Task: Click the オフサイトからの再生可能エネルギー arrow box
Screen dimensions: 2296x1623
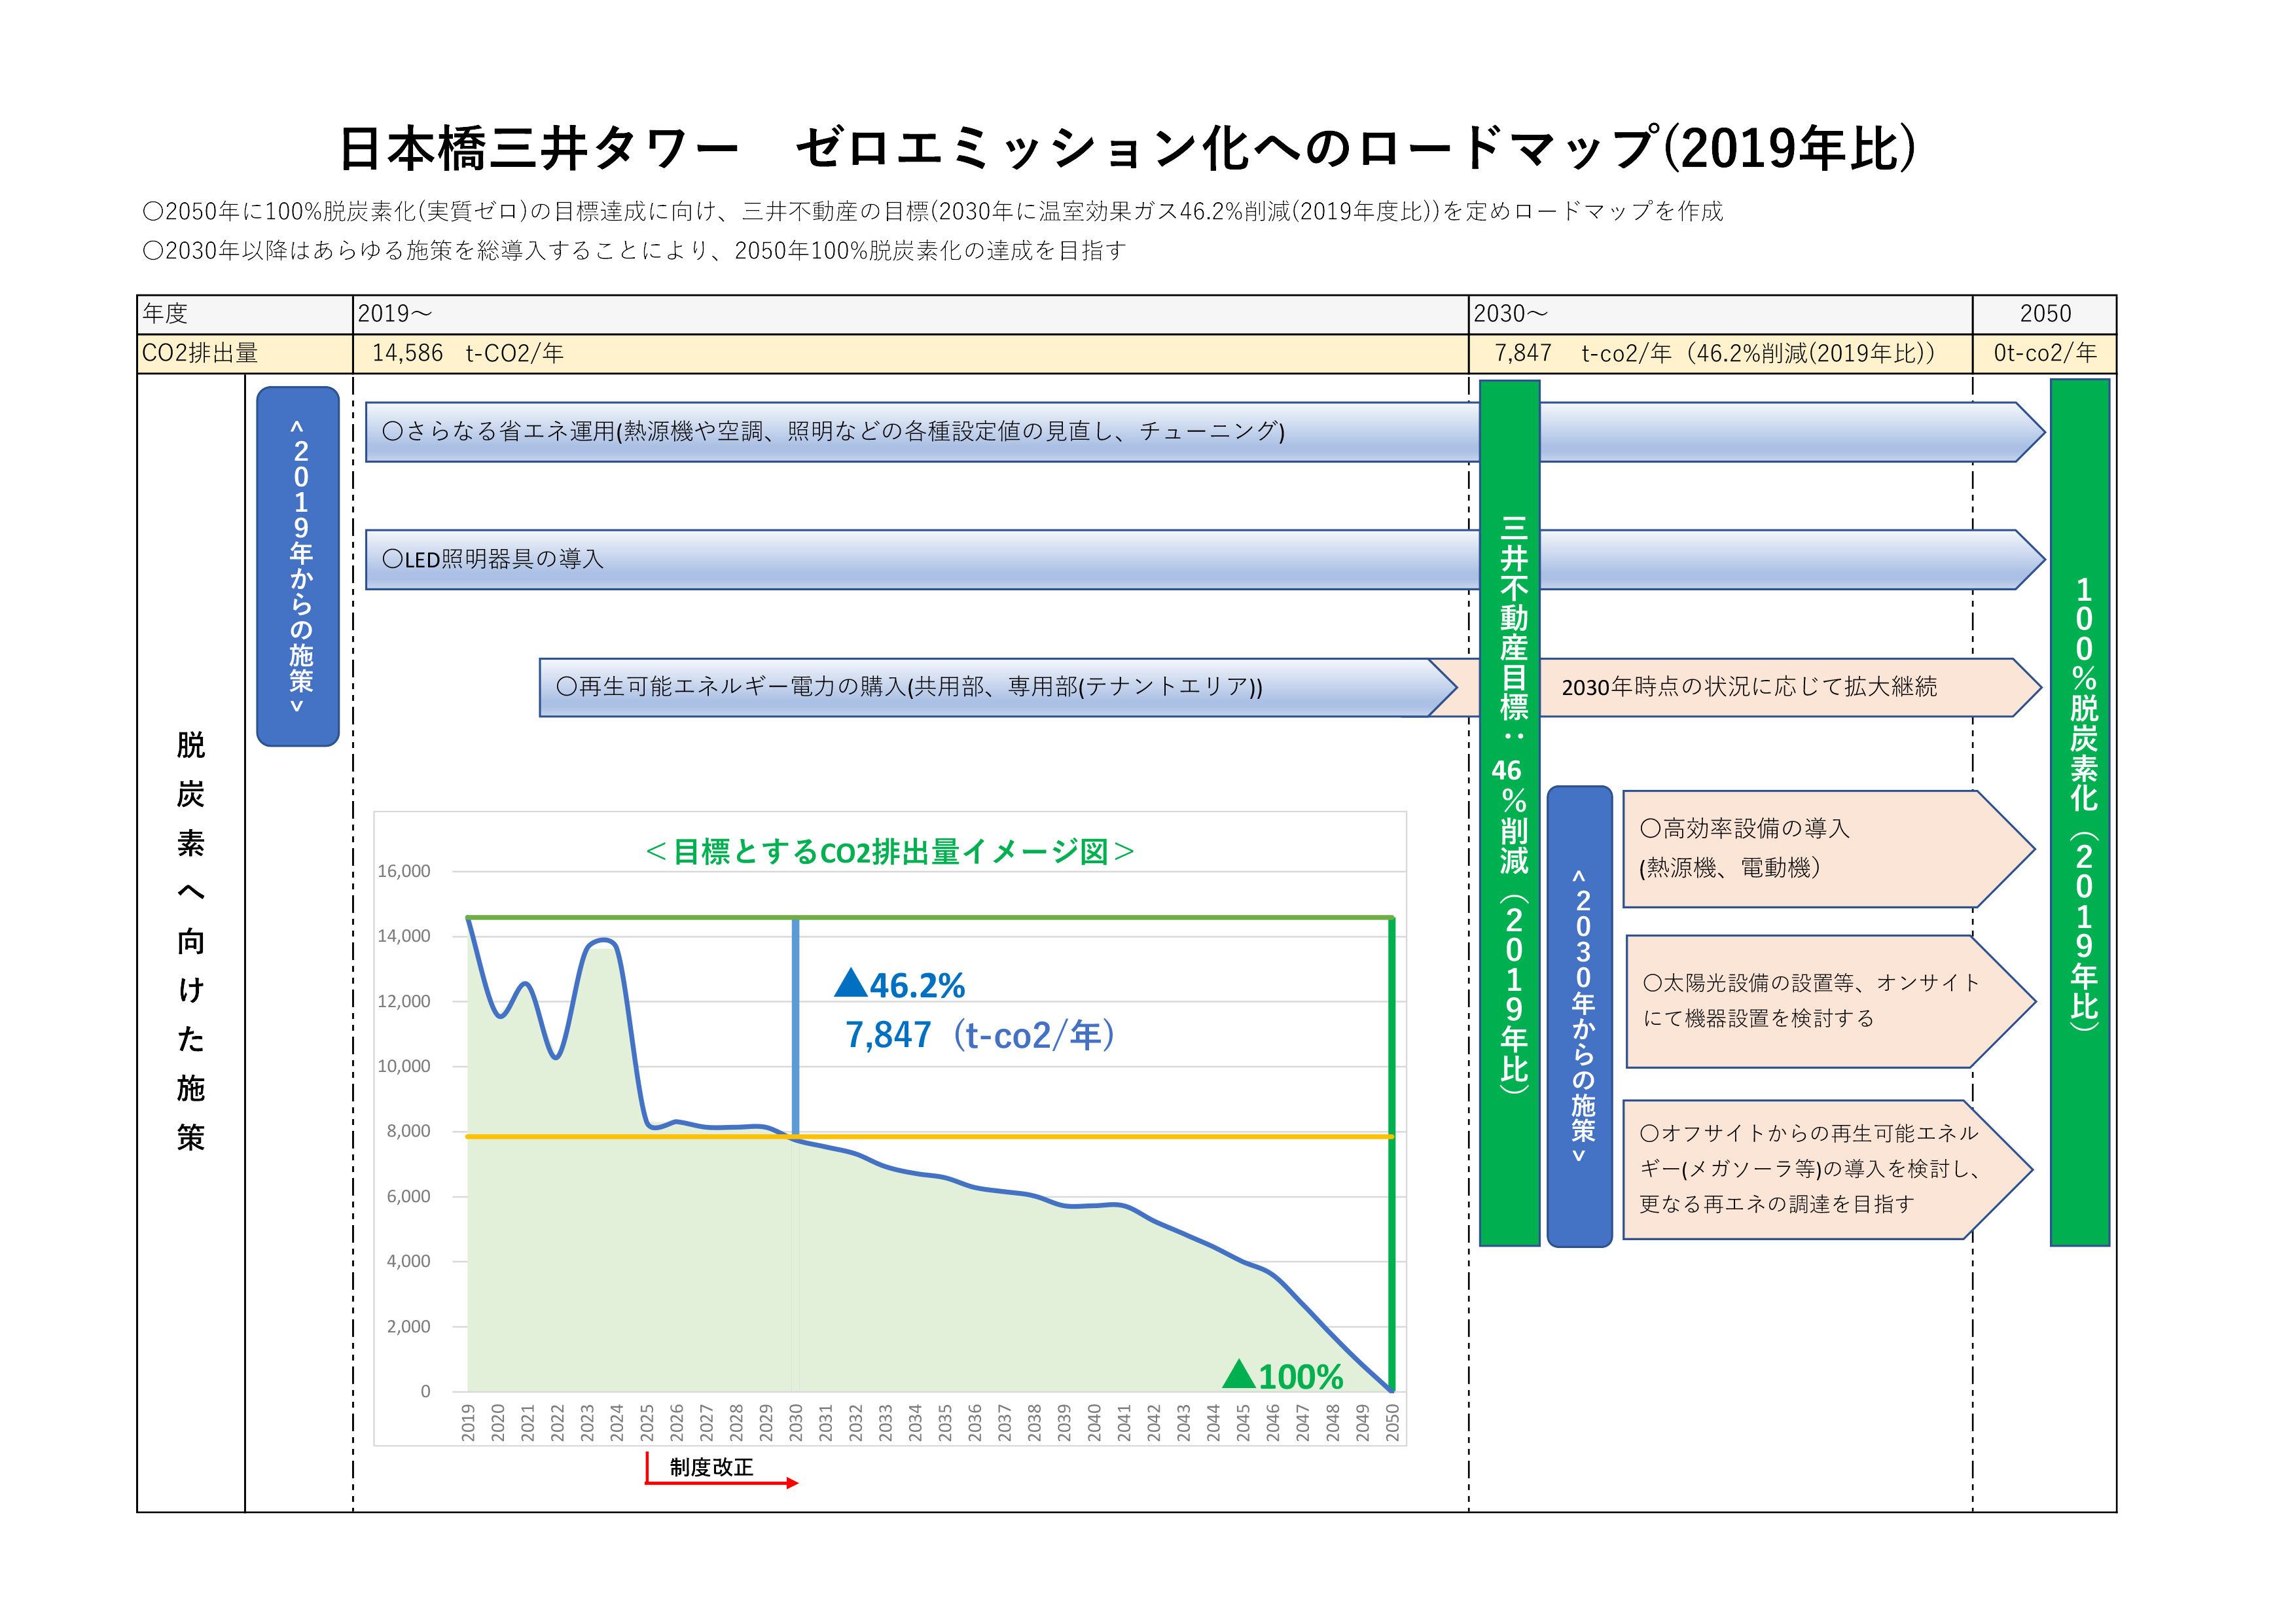Action: coord(1827,1170)
